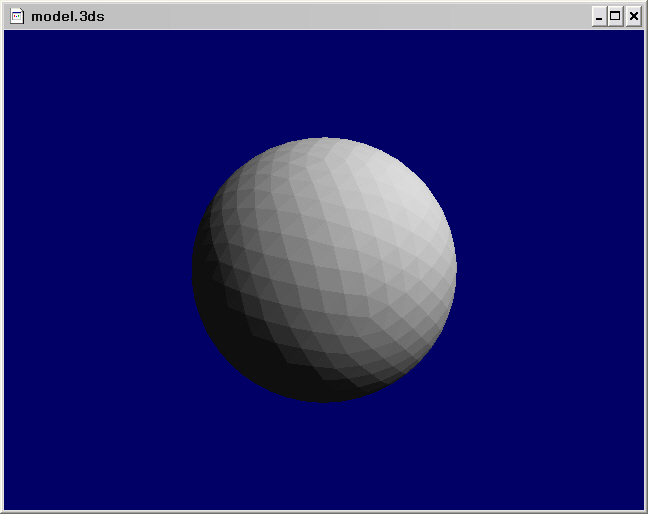Click the rendered gray sphere model

(x=324, y=270)
